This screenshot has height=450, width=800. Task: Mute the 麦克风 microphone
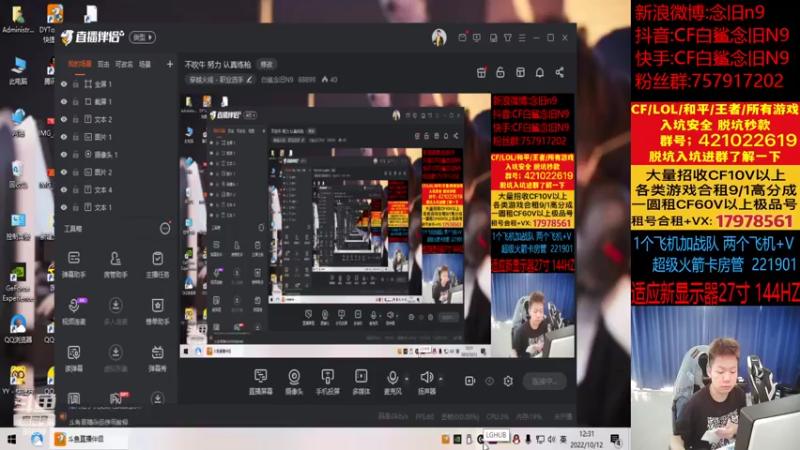[392, 382]
